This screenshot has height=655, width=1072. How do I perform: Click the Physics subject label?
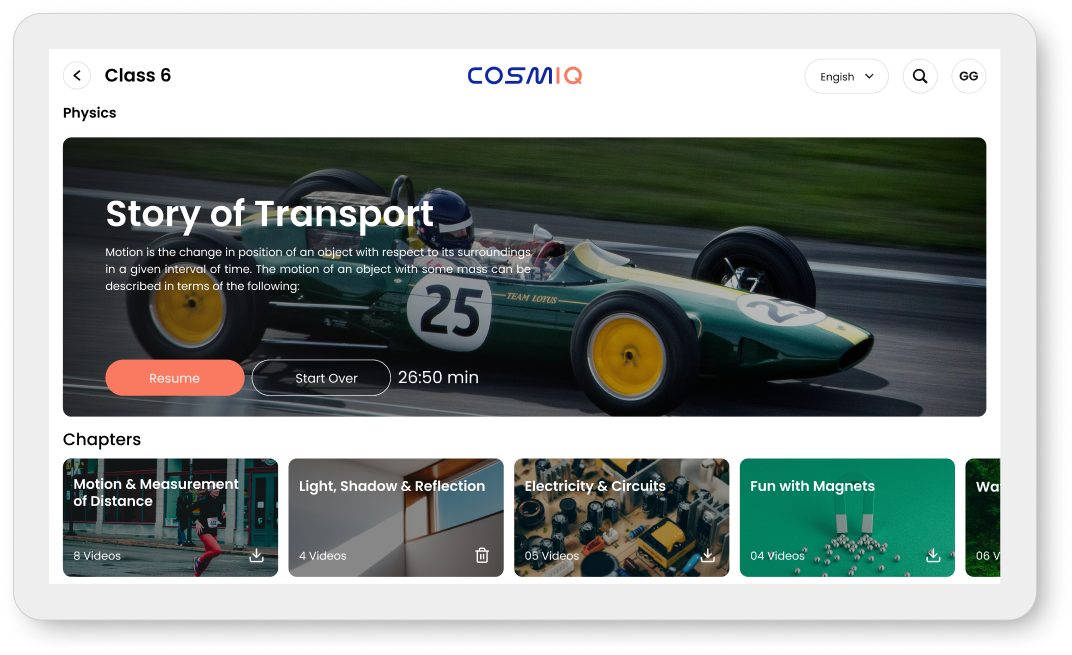90,113
